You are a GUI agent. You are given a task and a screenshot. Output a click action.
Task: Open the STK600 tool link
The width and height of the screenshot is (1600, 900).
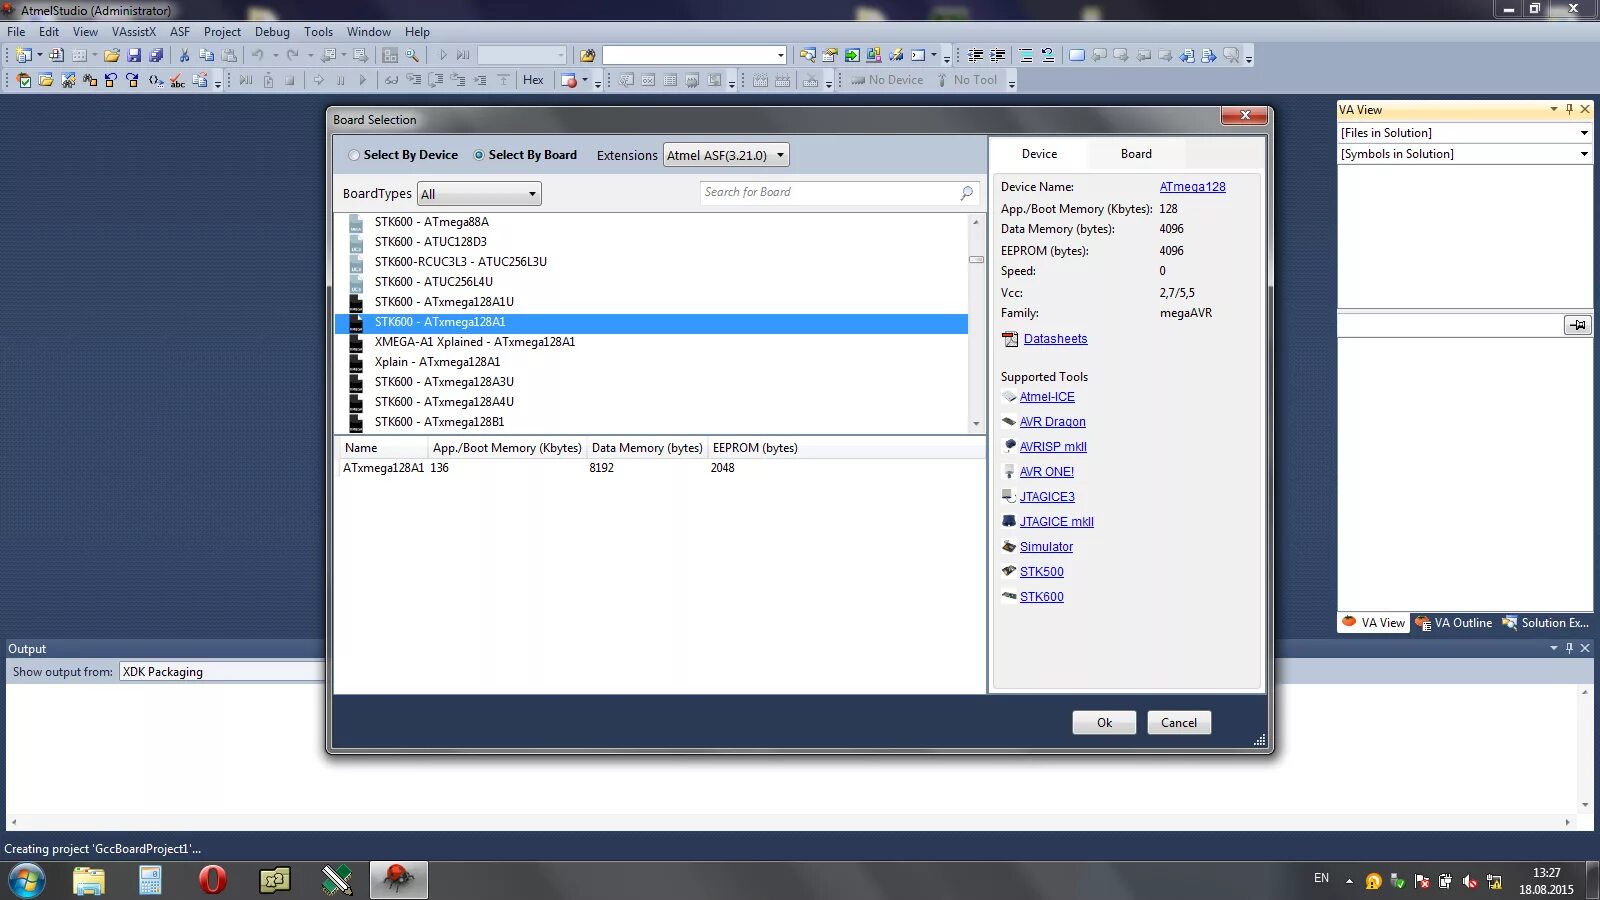(x=1041, y=597)
